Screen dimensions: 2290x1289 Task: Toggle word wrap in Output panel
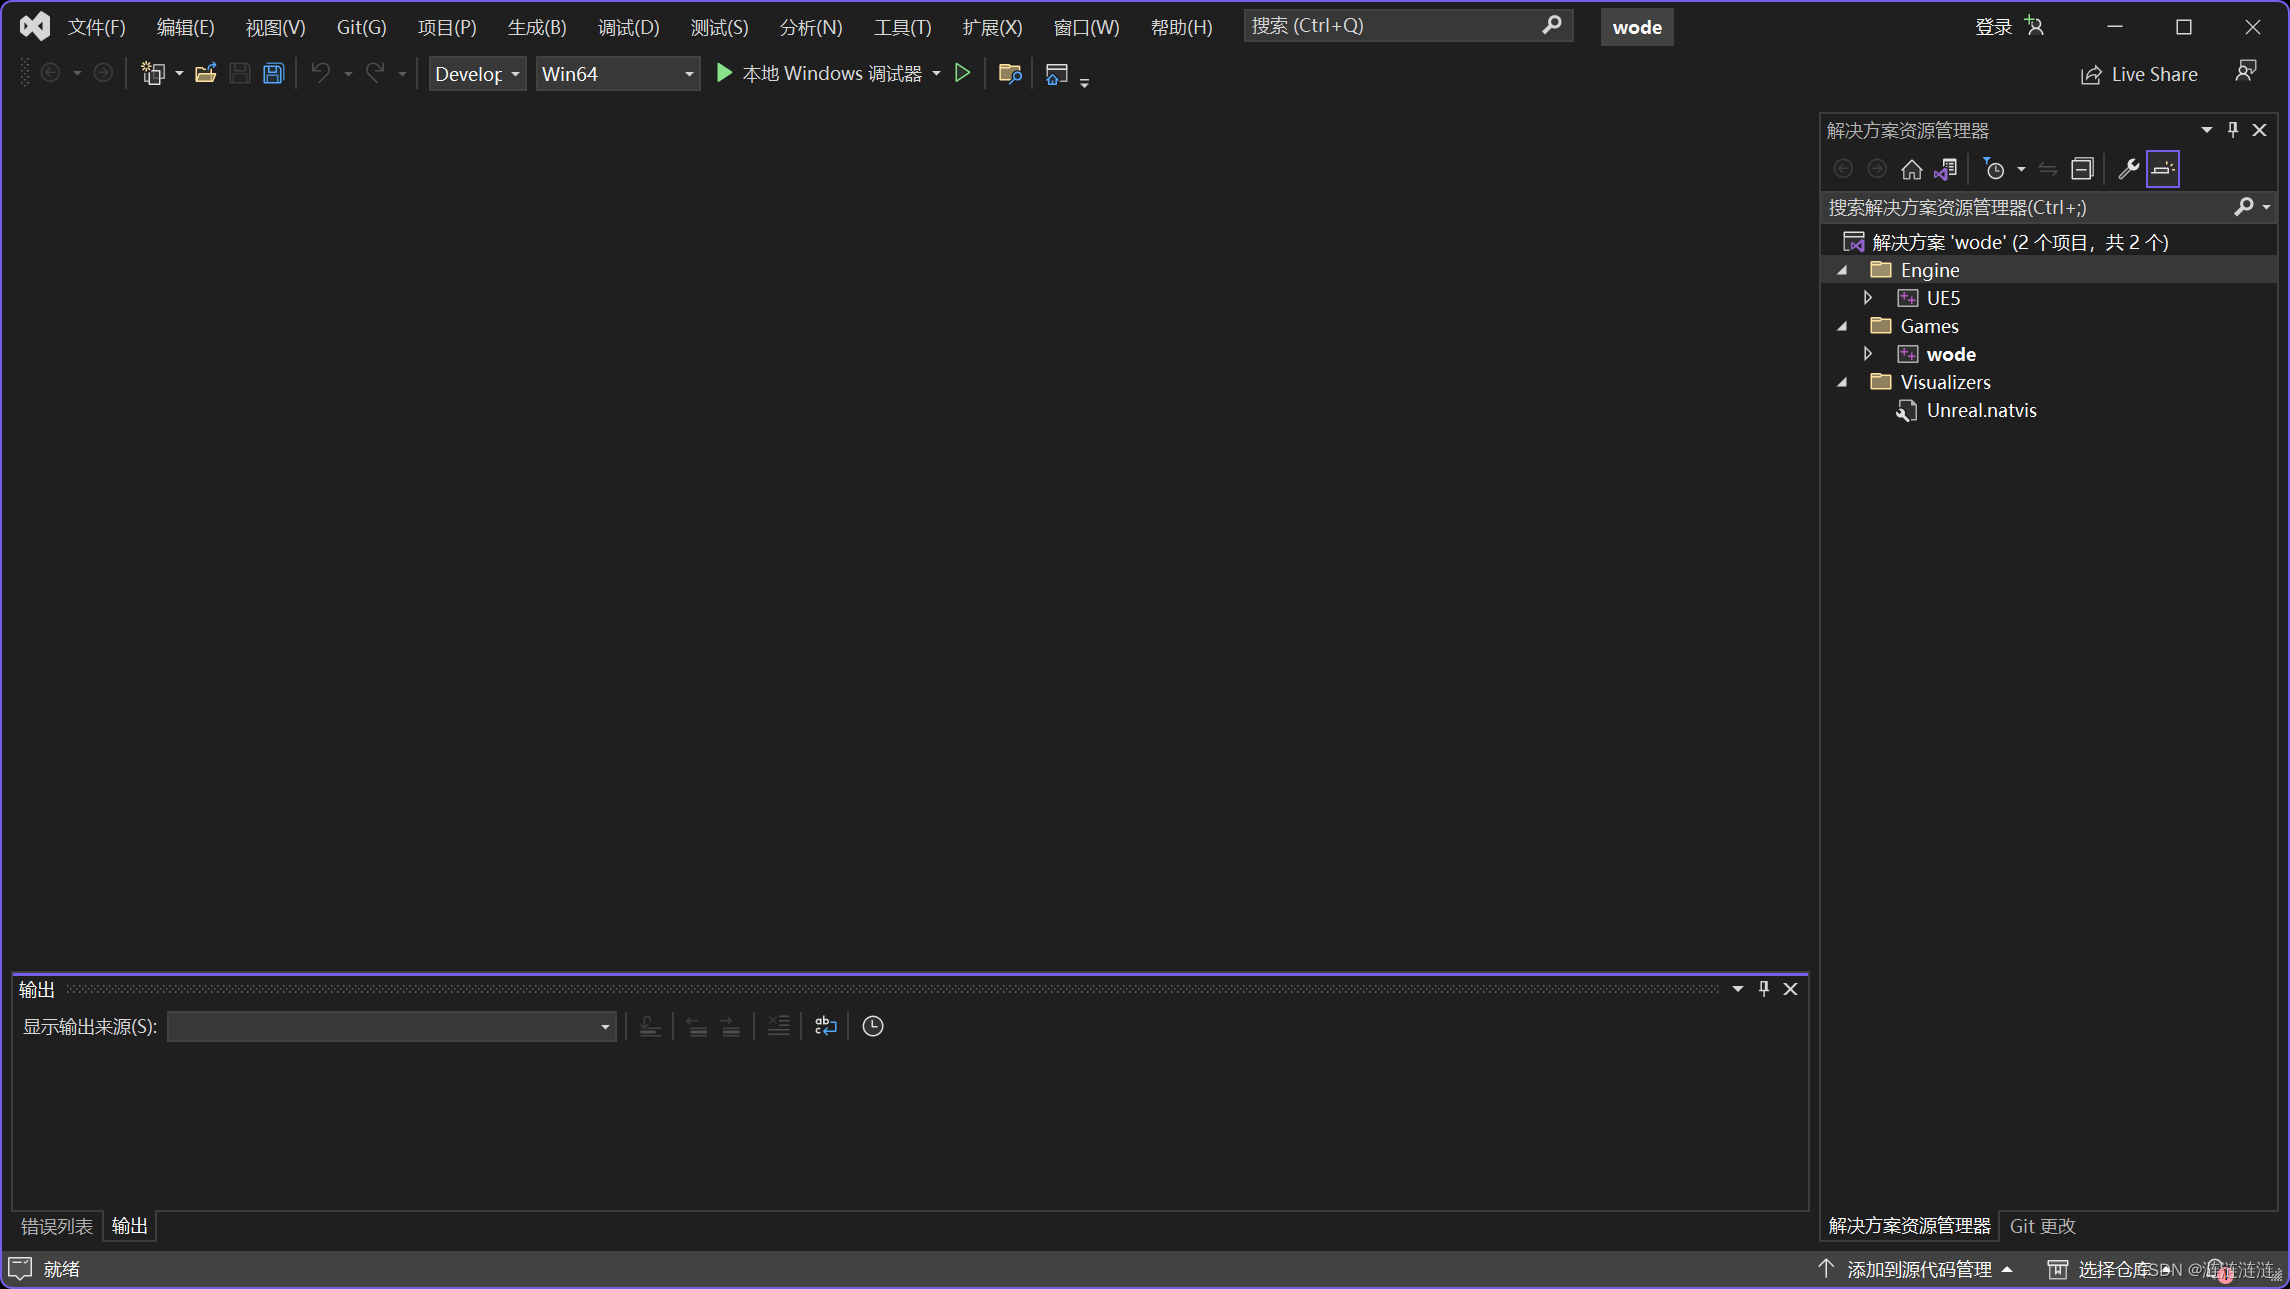pyautogui.click(x=825, y=1026)
